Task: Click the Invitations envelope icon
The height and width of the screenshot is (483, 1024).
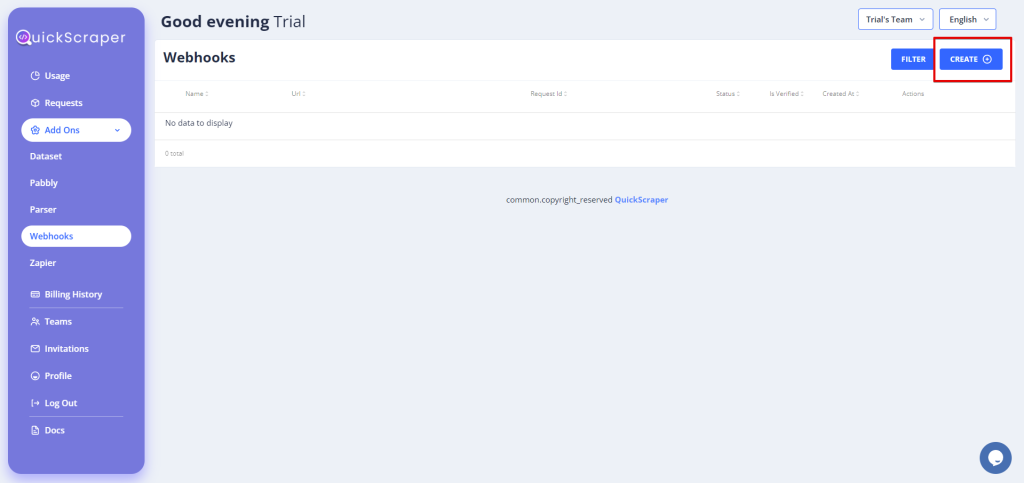Action: 35,349
